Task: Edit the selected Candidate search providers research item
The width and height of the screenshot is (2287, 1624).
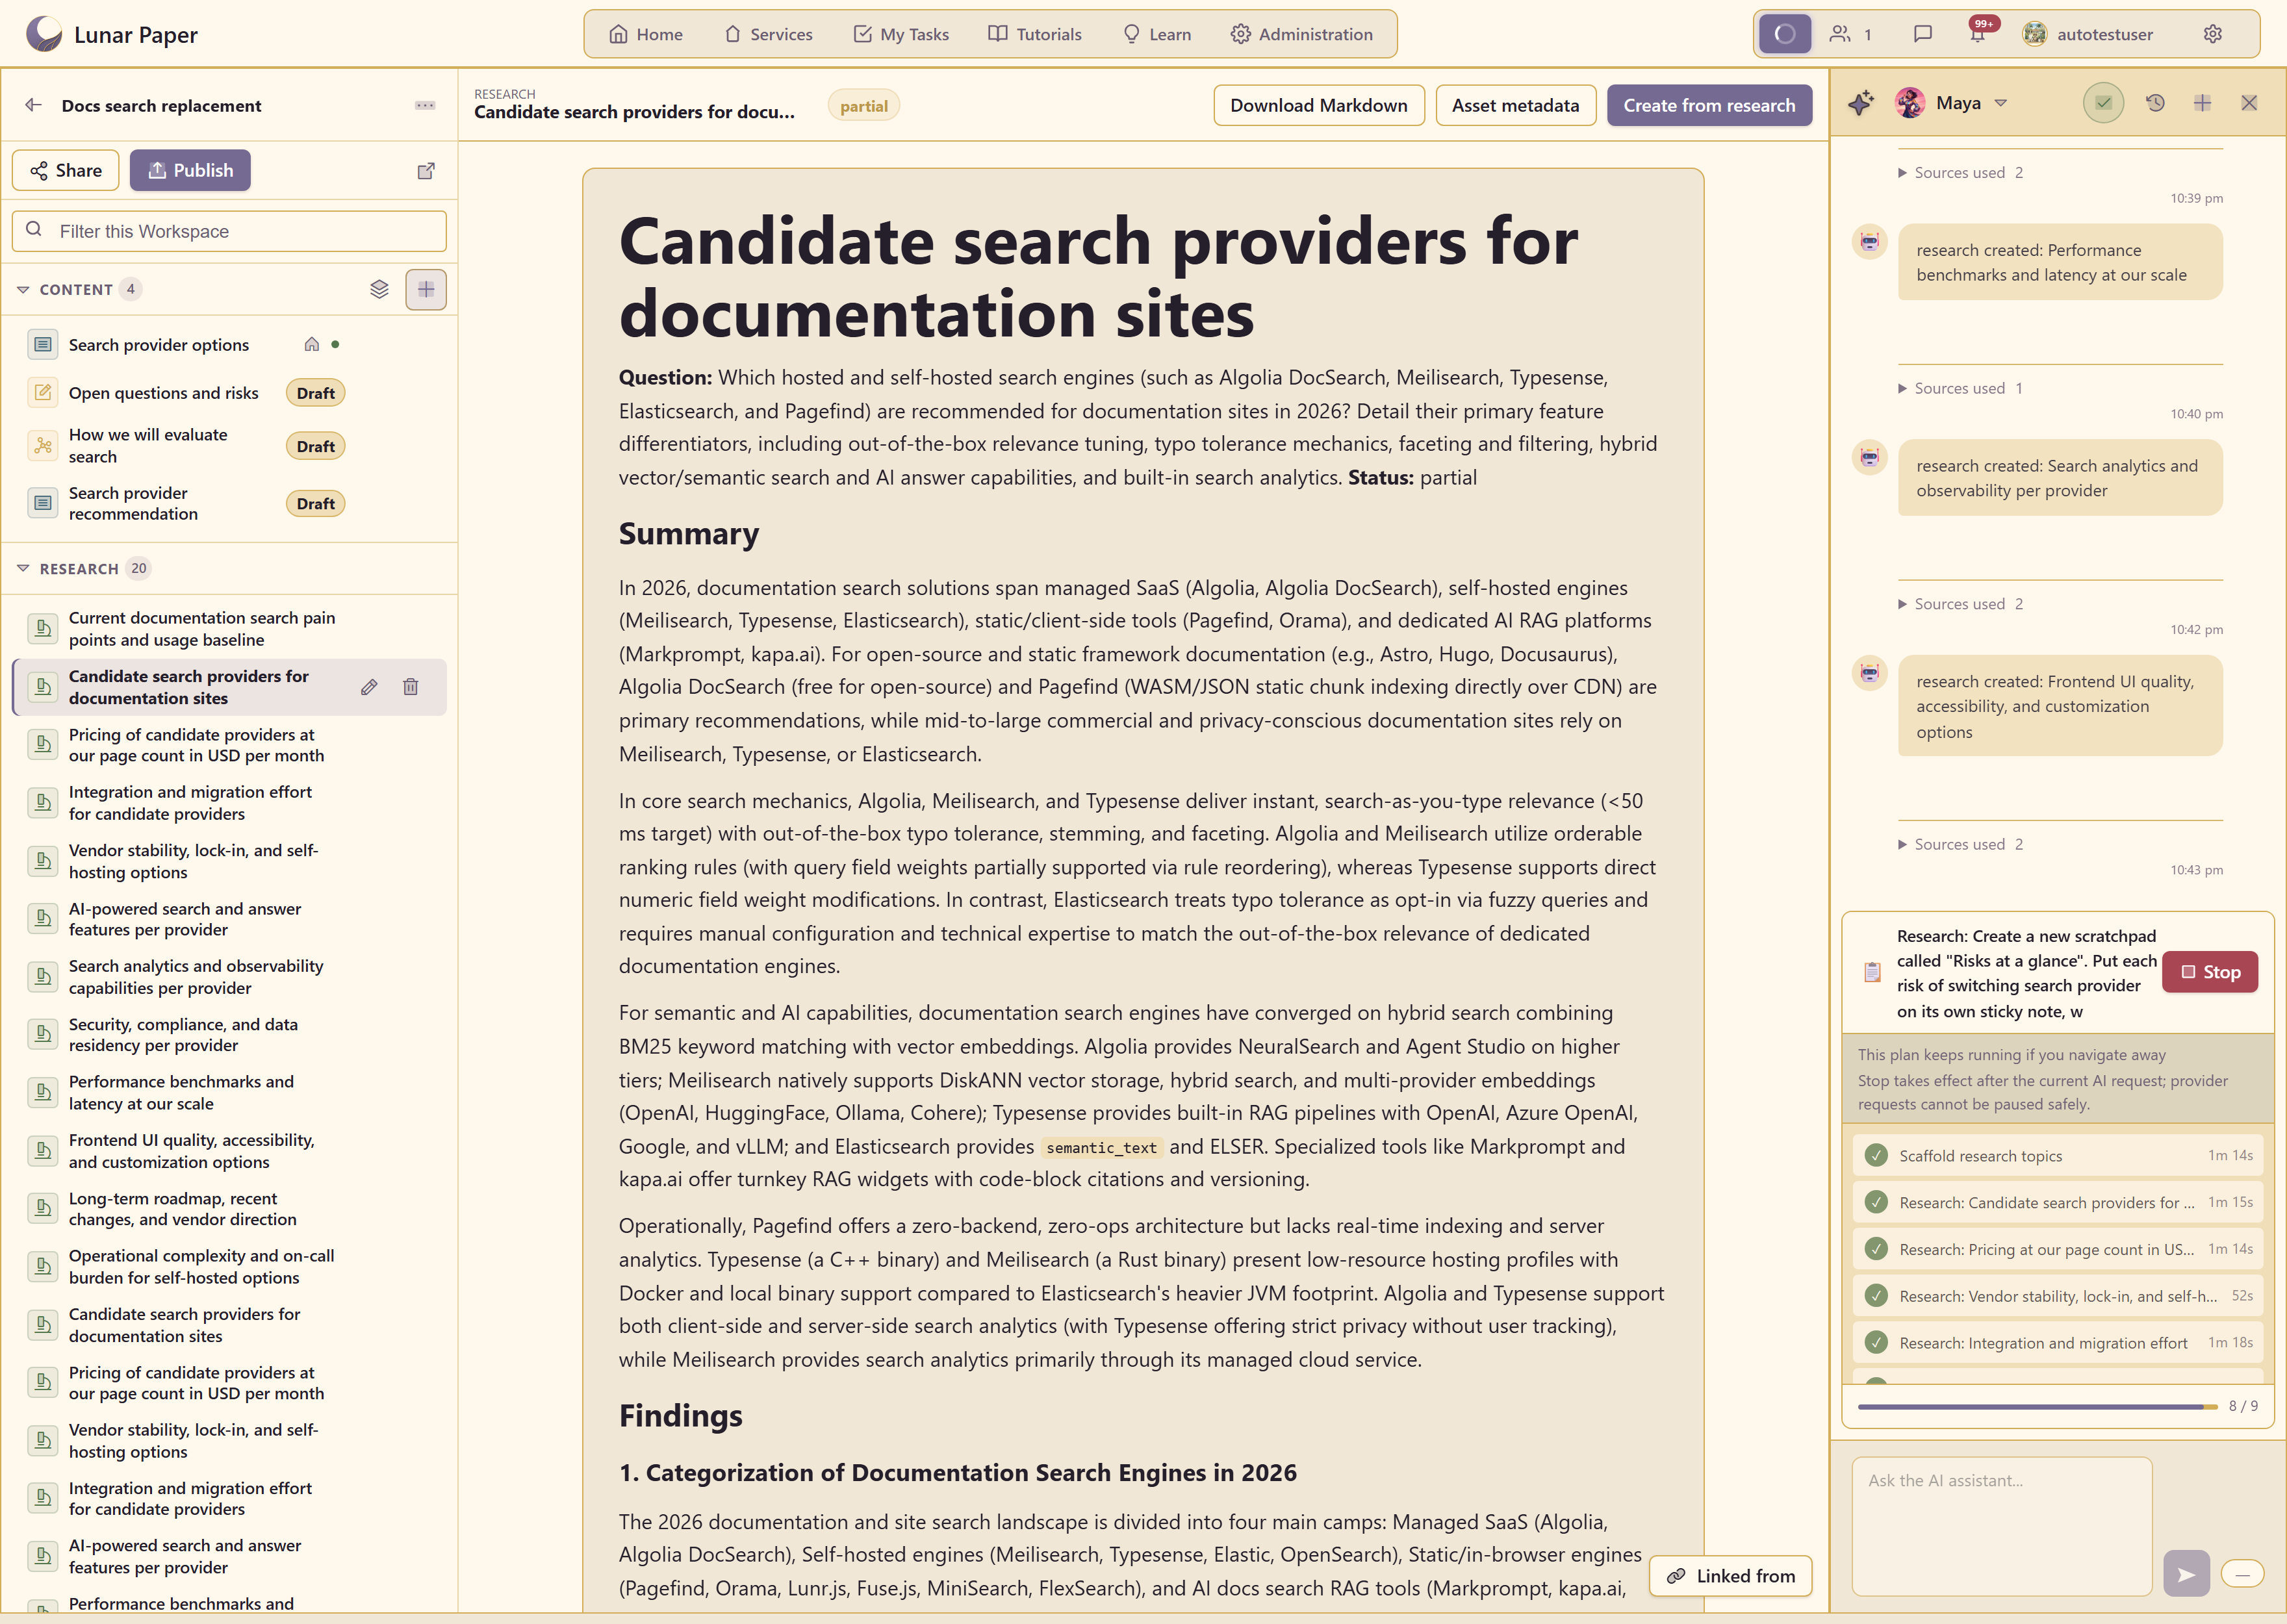Action: [x=369, y=687]
